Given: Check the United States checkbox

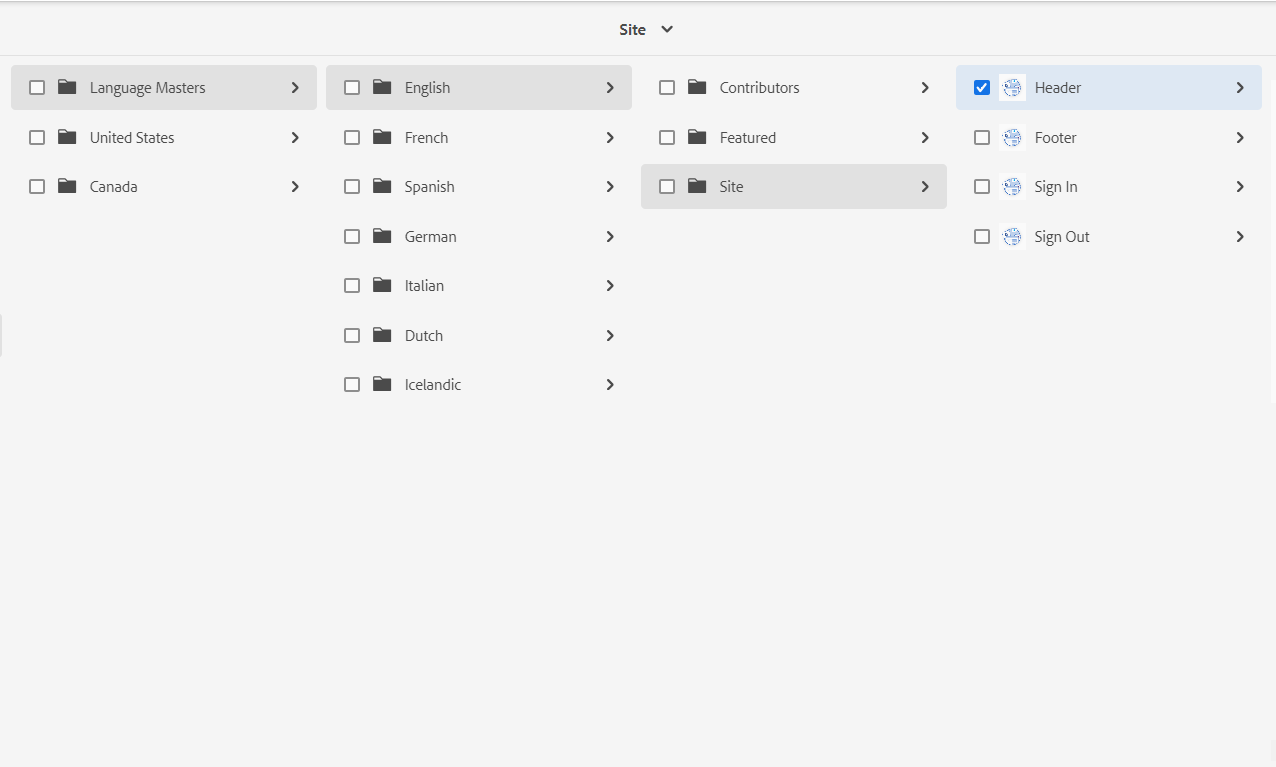Looking at the screenshot, I should point(37,138).
